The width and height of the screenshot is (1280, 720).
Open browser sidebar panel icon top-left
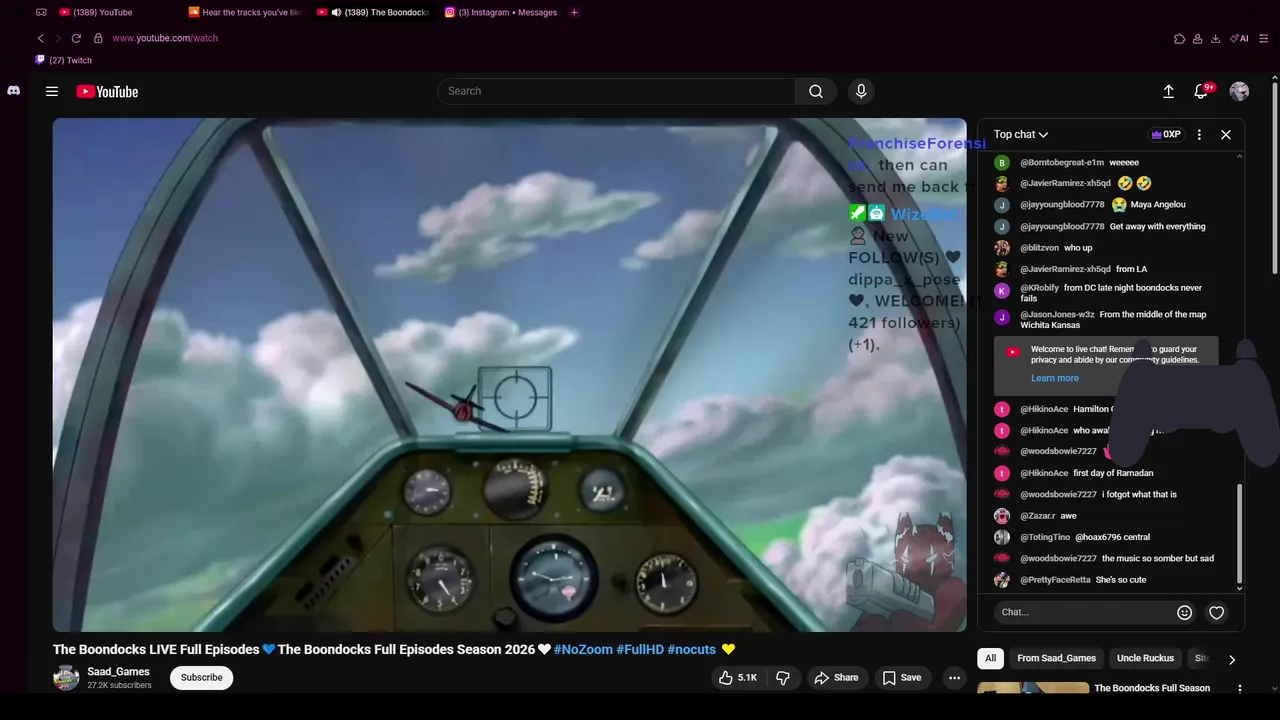click(x=41, y=12)
